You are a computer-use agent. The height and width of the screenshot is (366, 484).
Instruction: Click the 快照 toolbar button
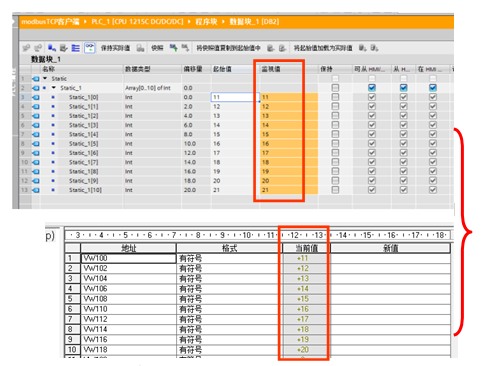(157, 48)
